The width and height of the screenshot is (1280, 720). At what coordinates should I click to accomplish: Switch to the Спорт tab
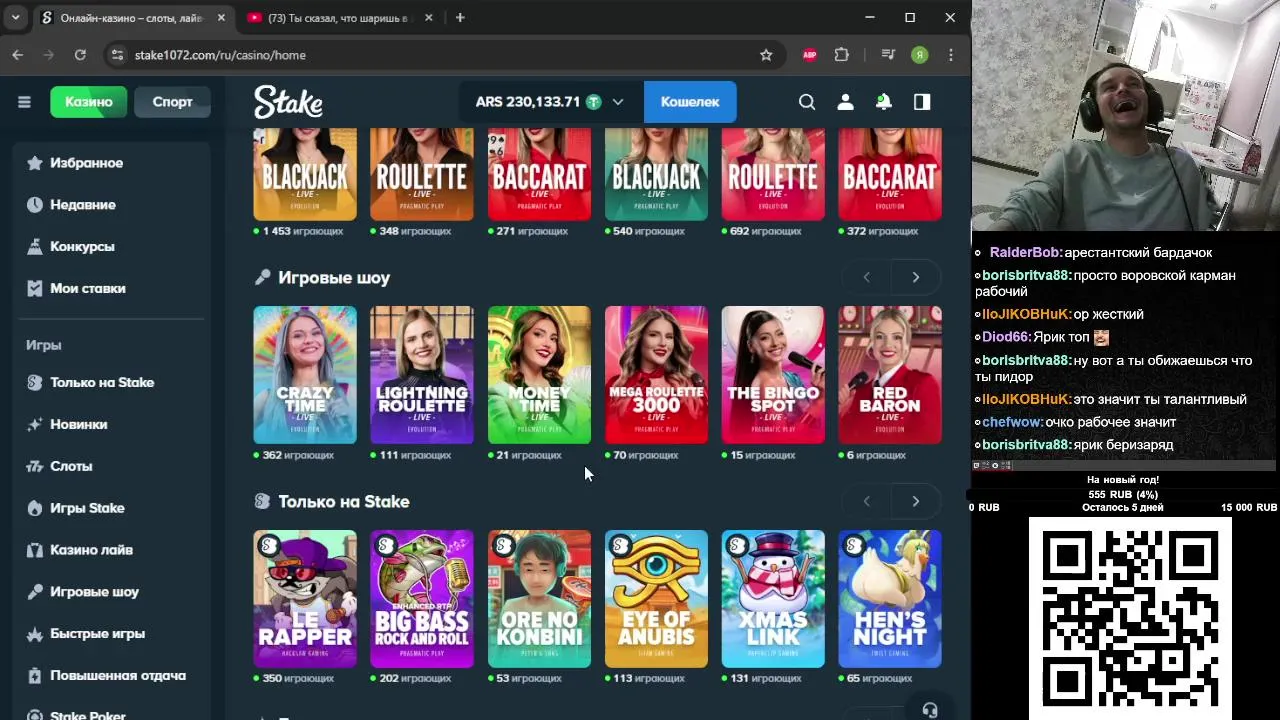(x=172, y=102)
